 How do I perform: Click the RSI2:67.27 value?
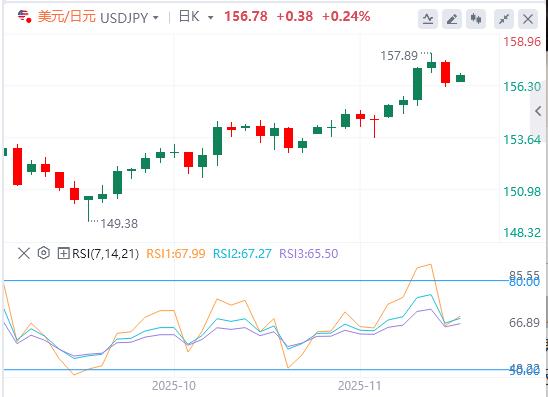coord(242,253)
